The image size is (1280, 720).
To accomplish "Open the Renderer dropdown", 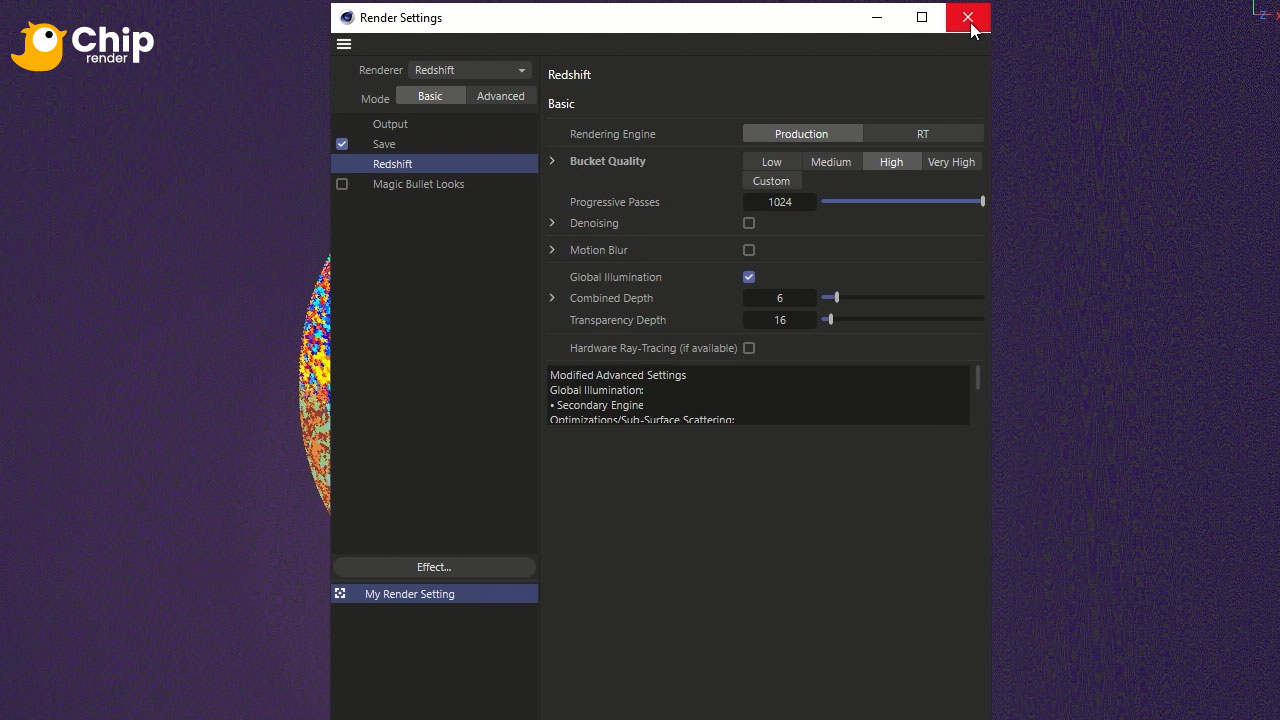I will (470, 70).
